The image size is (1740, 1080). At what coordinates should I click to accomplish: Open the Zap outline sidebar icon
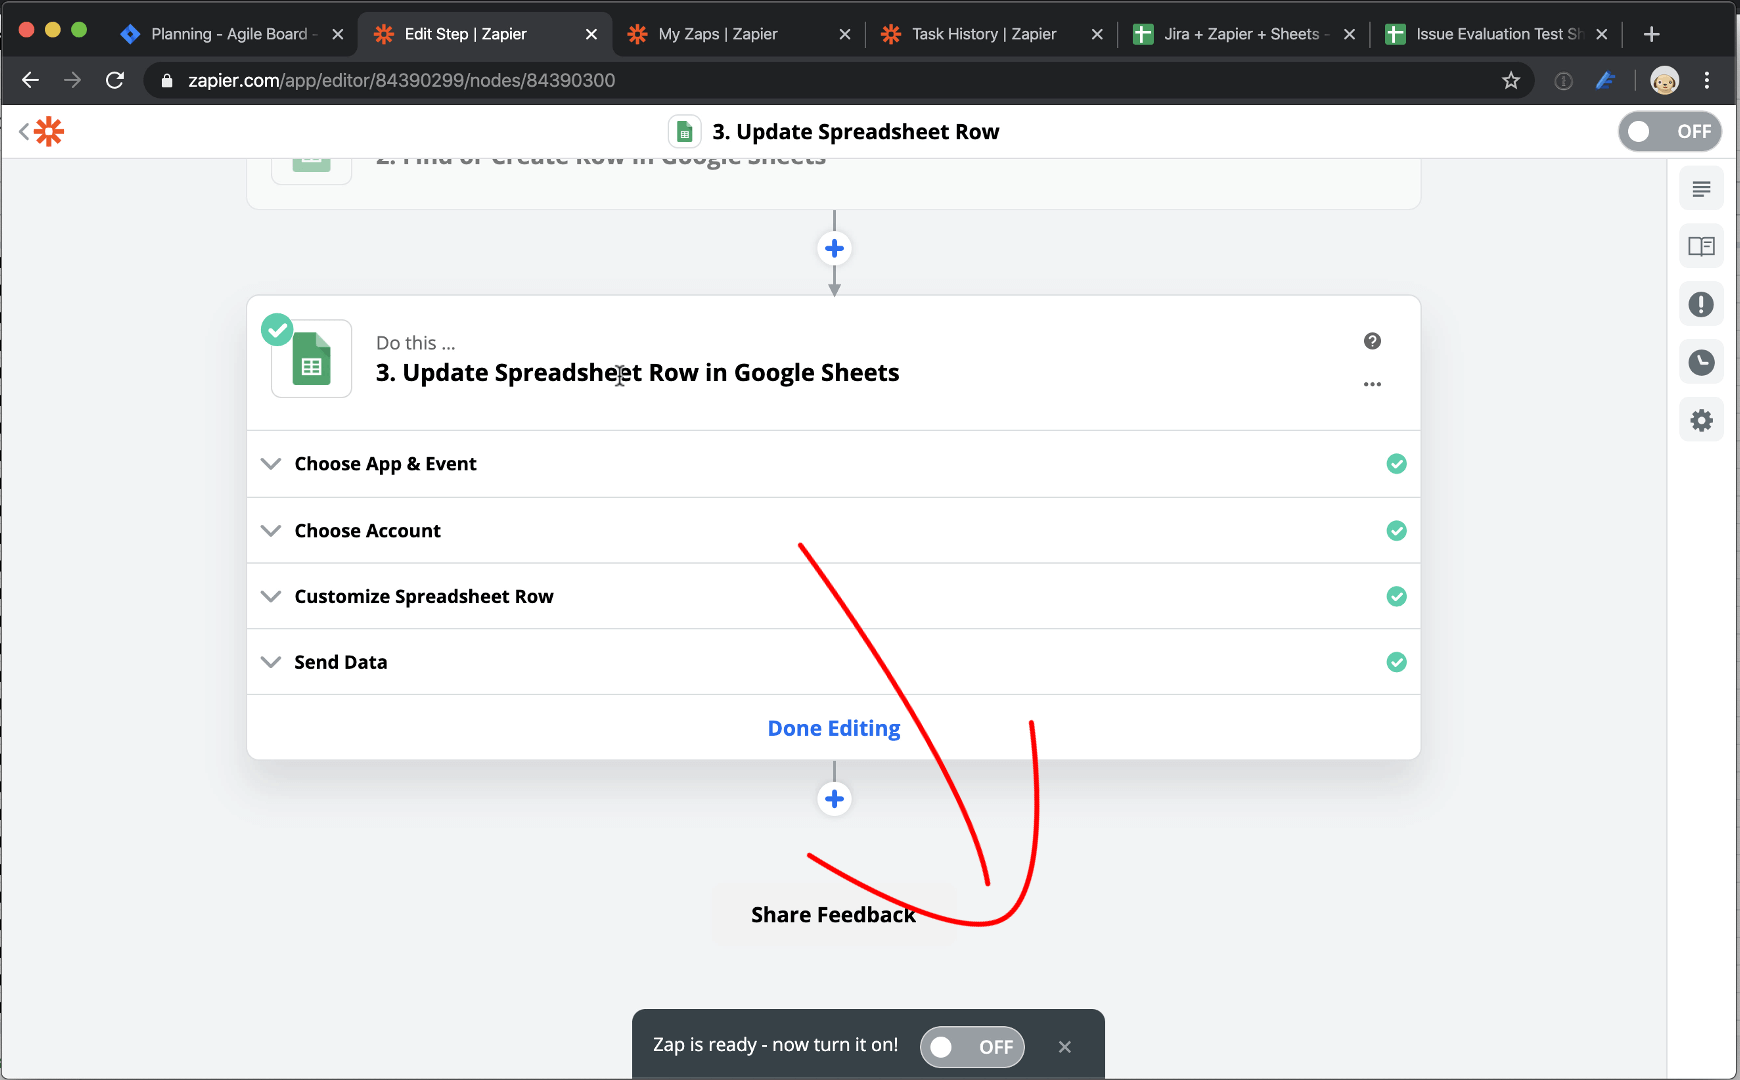(1701, 189)
